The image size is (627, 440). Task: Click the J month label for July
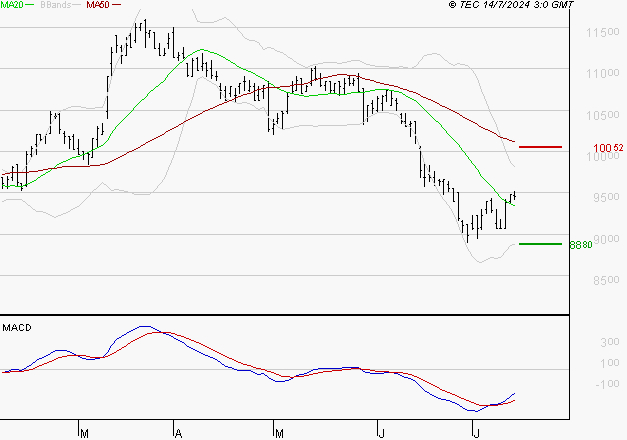click(x=476, y=434)
